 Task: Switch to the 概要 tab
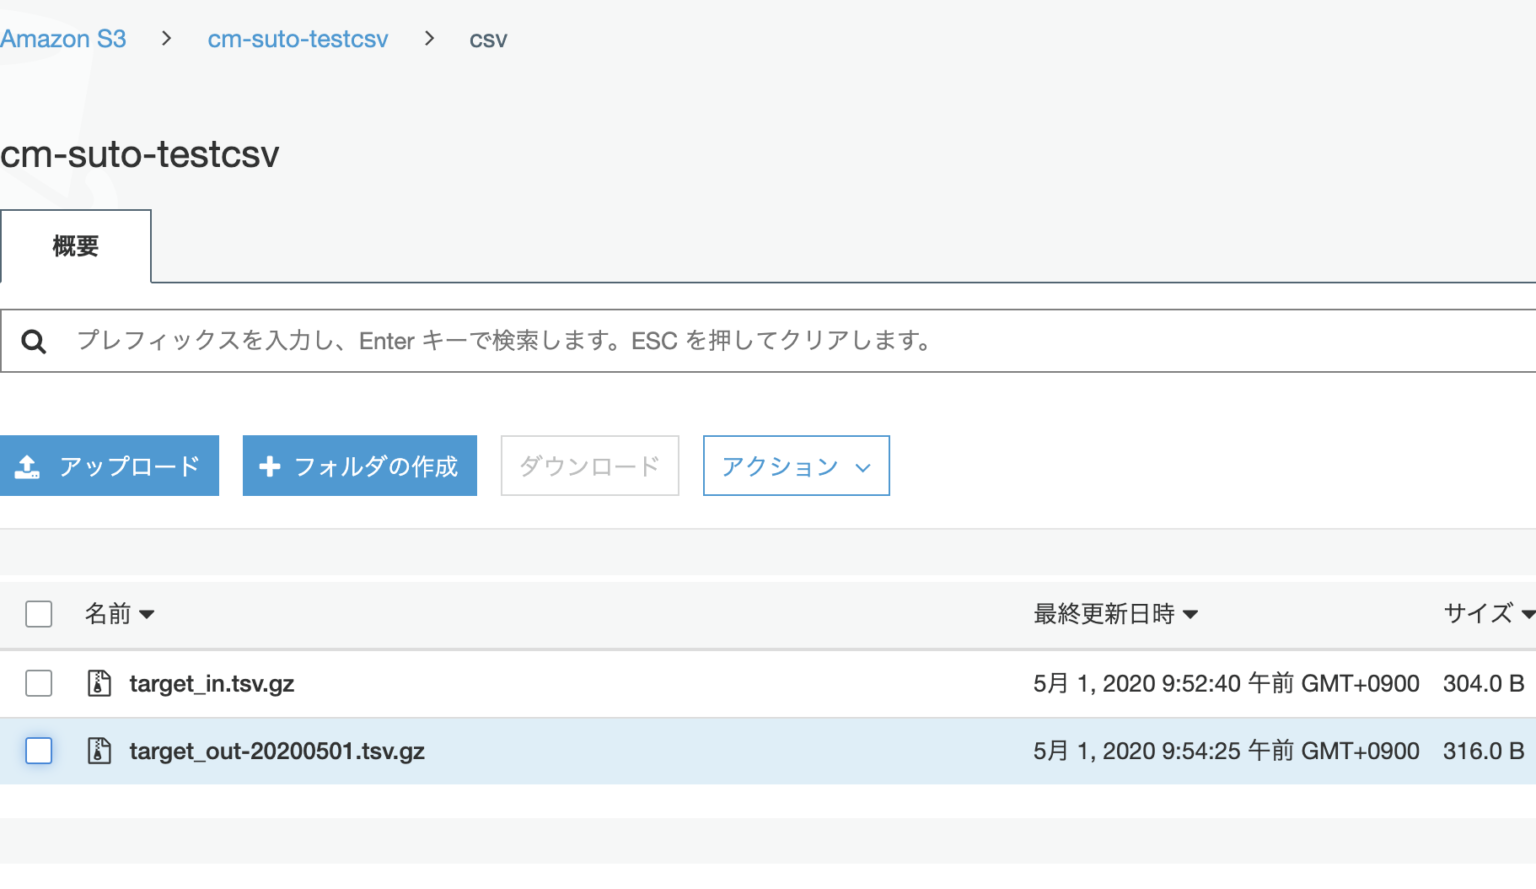75,246
